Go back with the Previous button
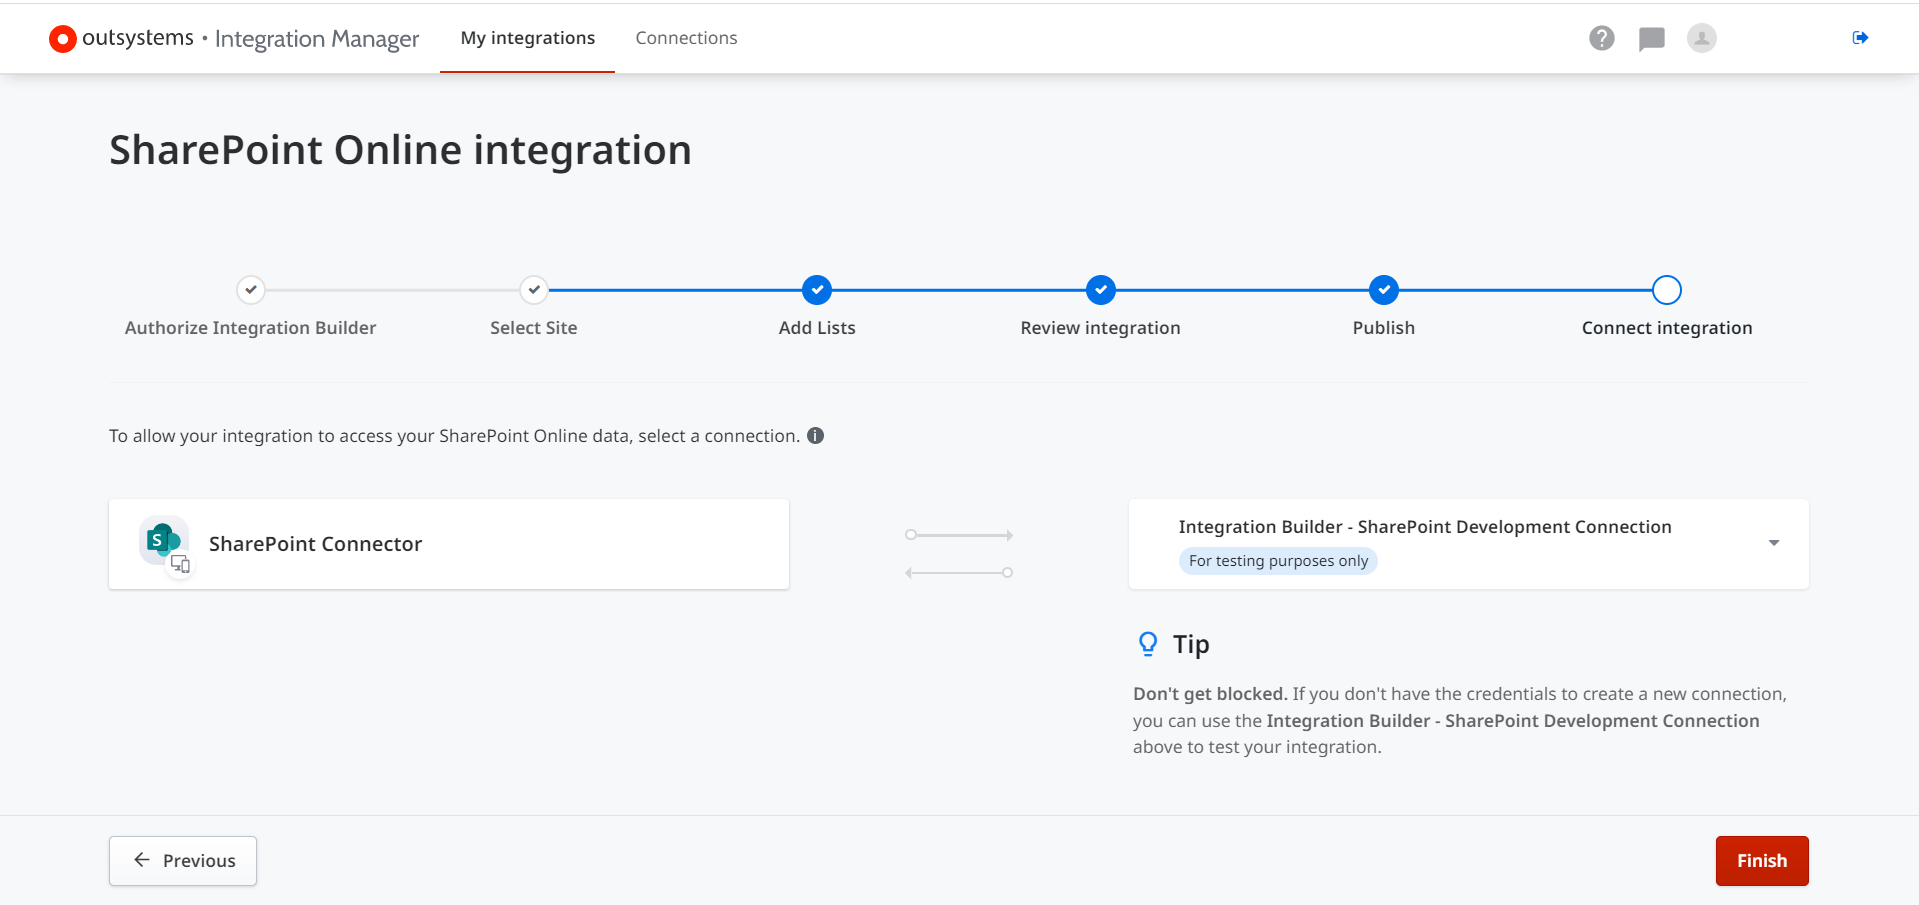Viewport: 1919px width, 905px height. point(183,860)
